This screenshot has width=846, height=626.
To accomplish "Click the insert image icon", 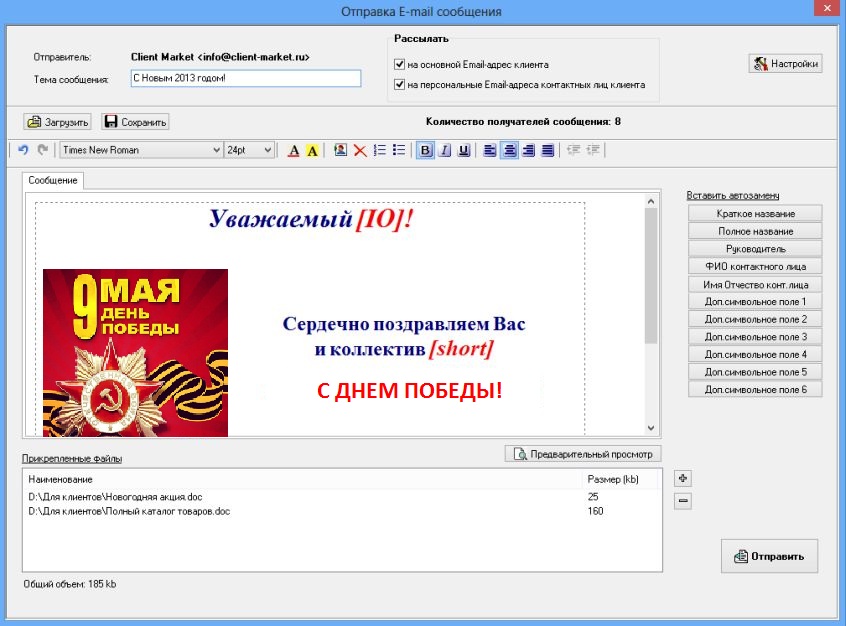I will (x=340, y=150).
